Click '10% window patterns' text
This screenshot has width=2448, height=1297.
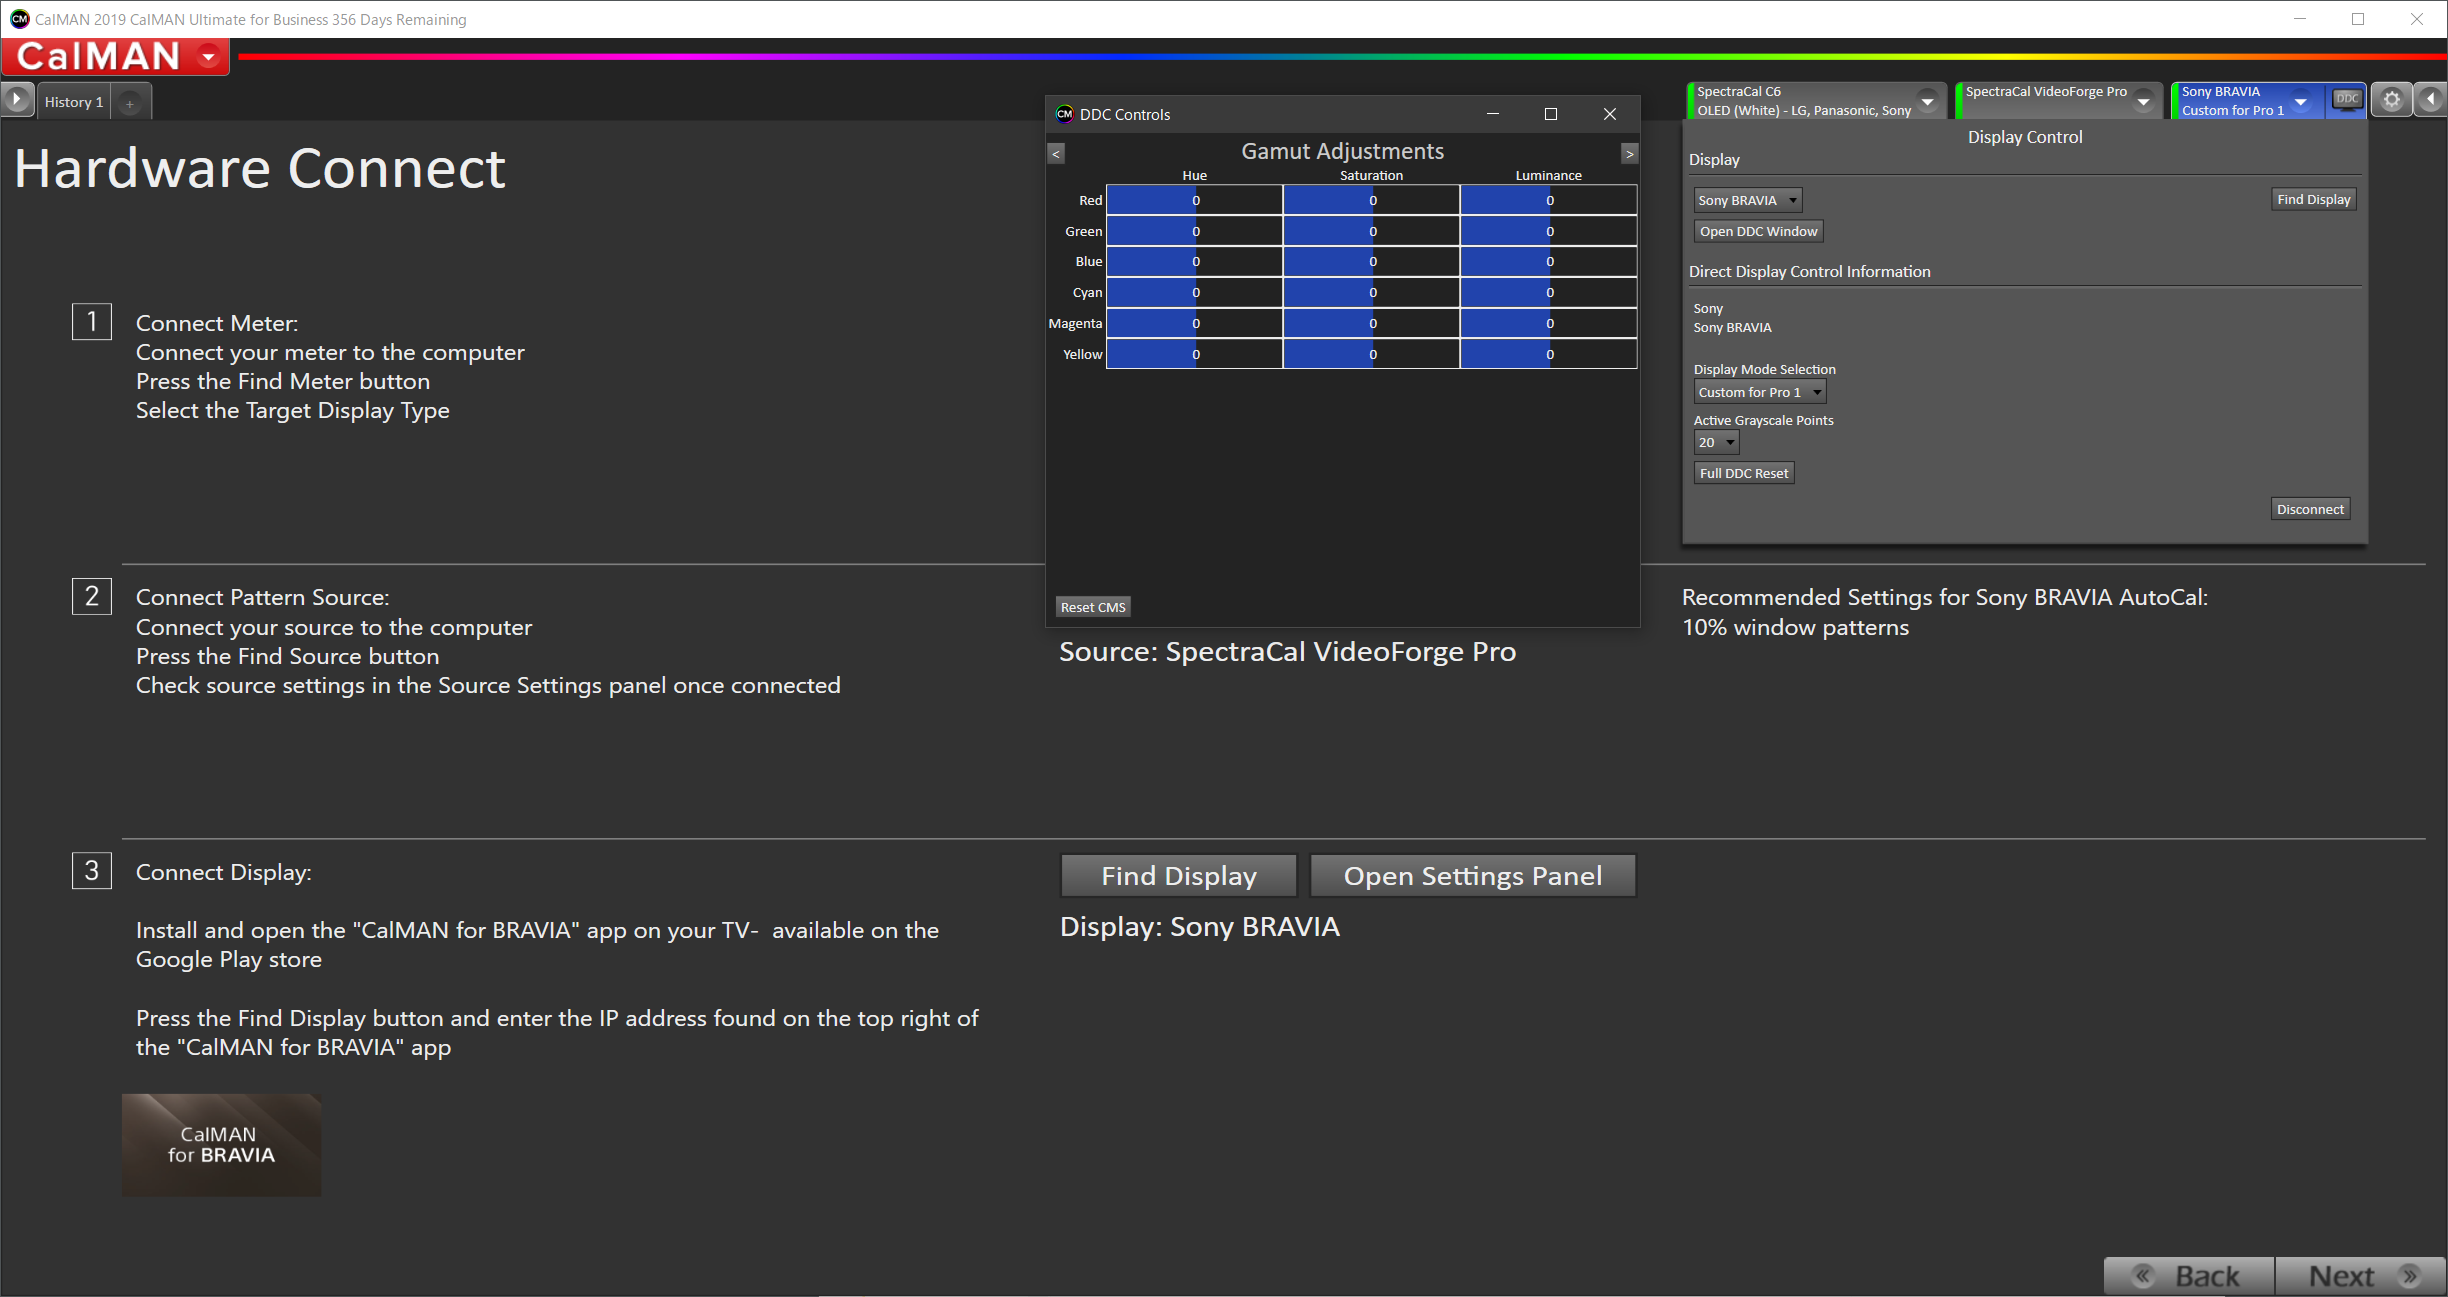1795,628
